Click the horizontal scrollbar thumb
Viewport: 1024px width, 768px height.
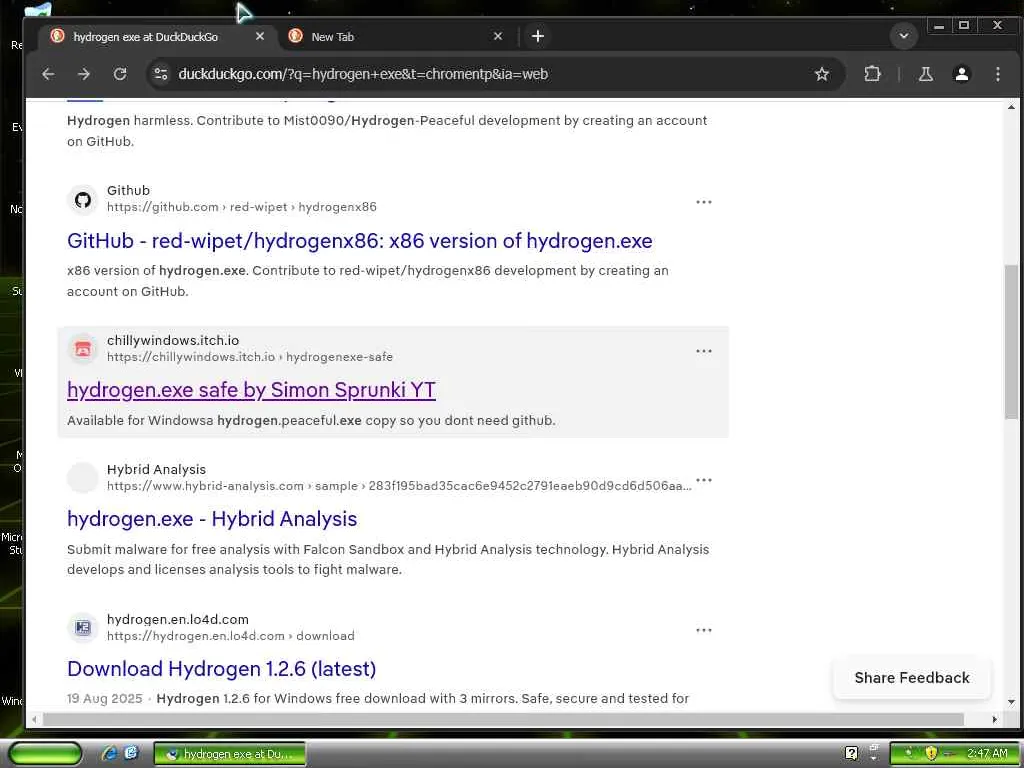tap(503, 720)
